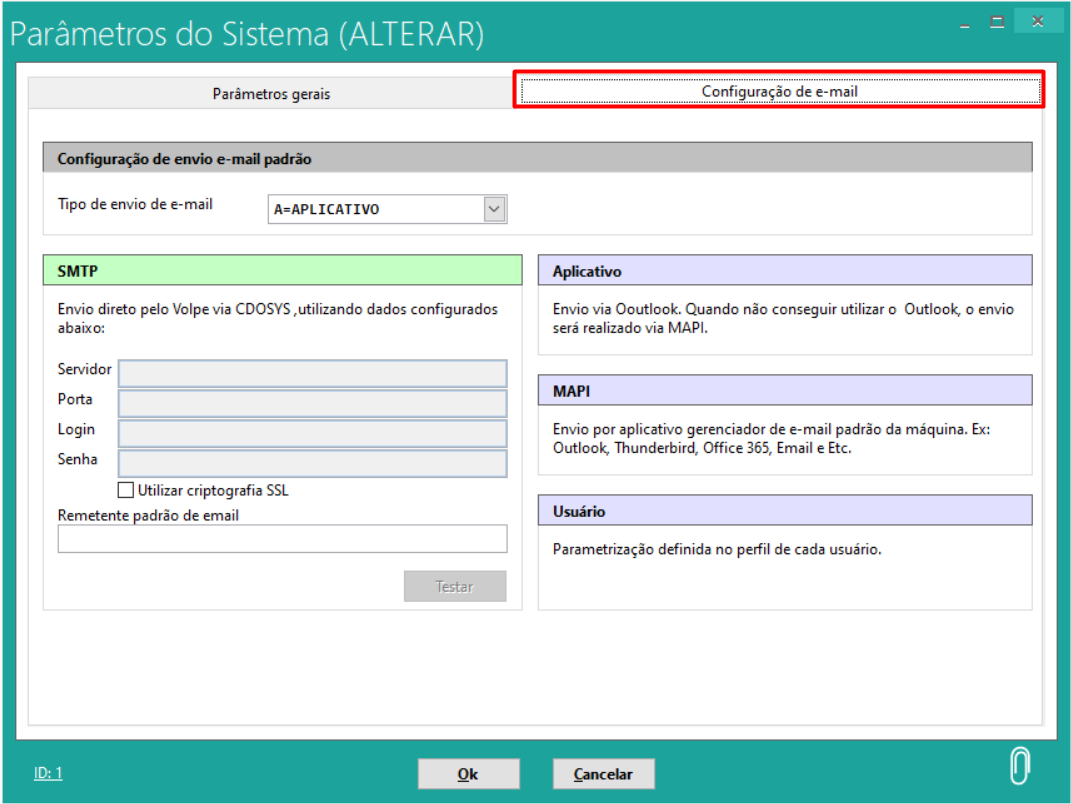
Task: Switch to the Parâmetros gerais tab
Action: pos(271,93)
